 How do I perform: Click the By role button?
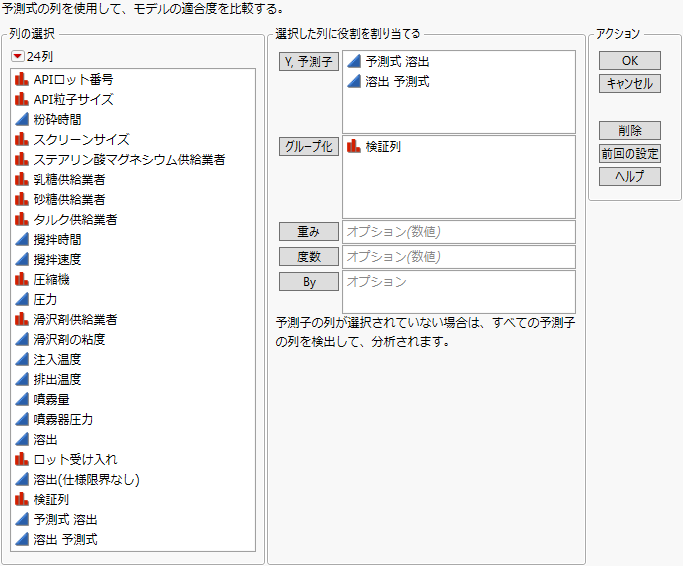(x=309, y=282)
